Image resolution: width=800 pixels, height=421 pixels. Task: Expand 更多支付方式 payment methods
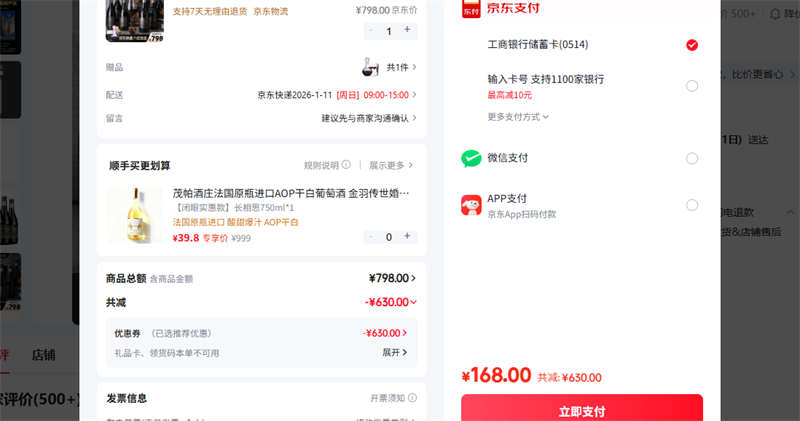(518, 117)
